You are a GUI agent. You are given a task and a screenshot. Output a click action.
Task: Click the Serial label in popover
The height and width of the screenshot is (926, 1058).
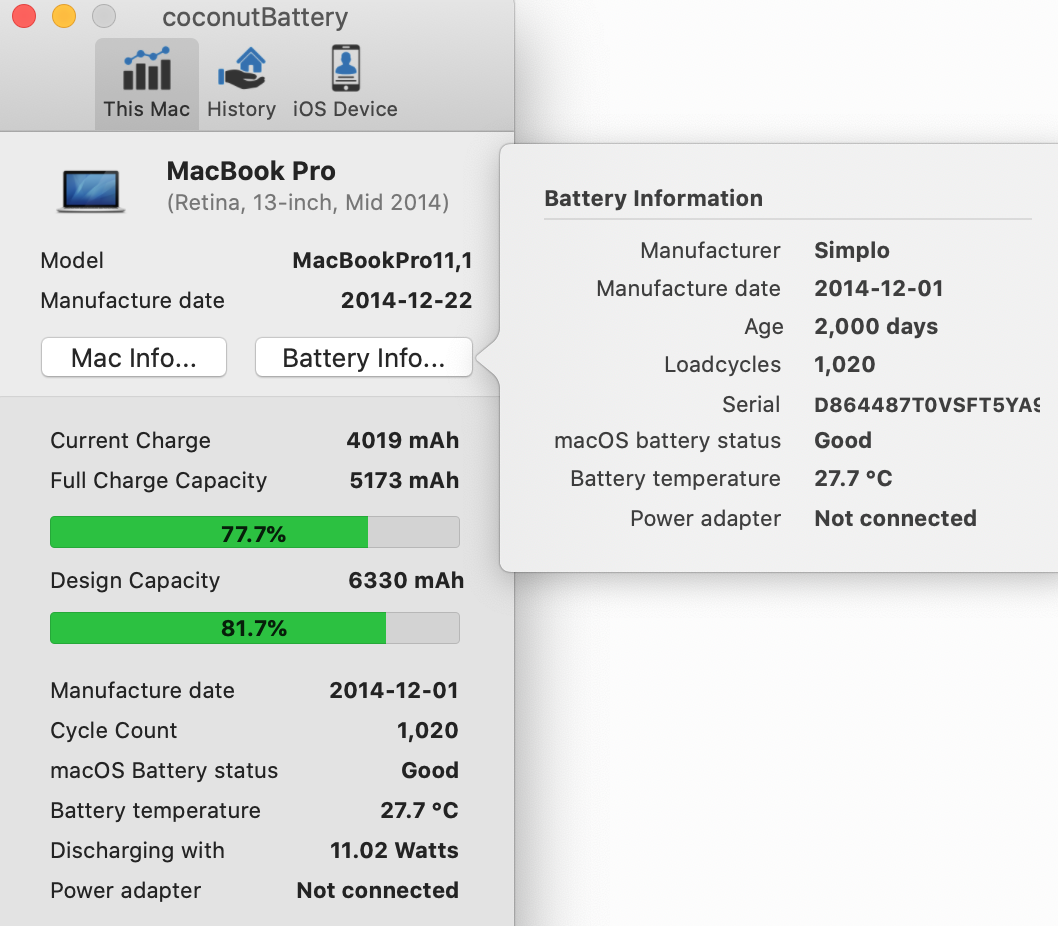point(751,404)
